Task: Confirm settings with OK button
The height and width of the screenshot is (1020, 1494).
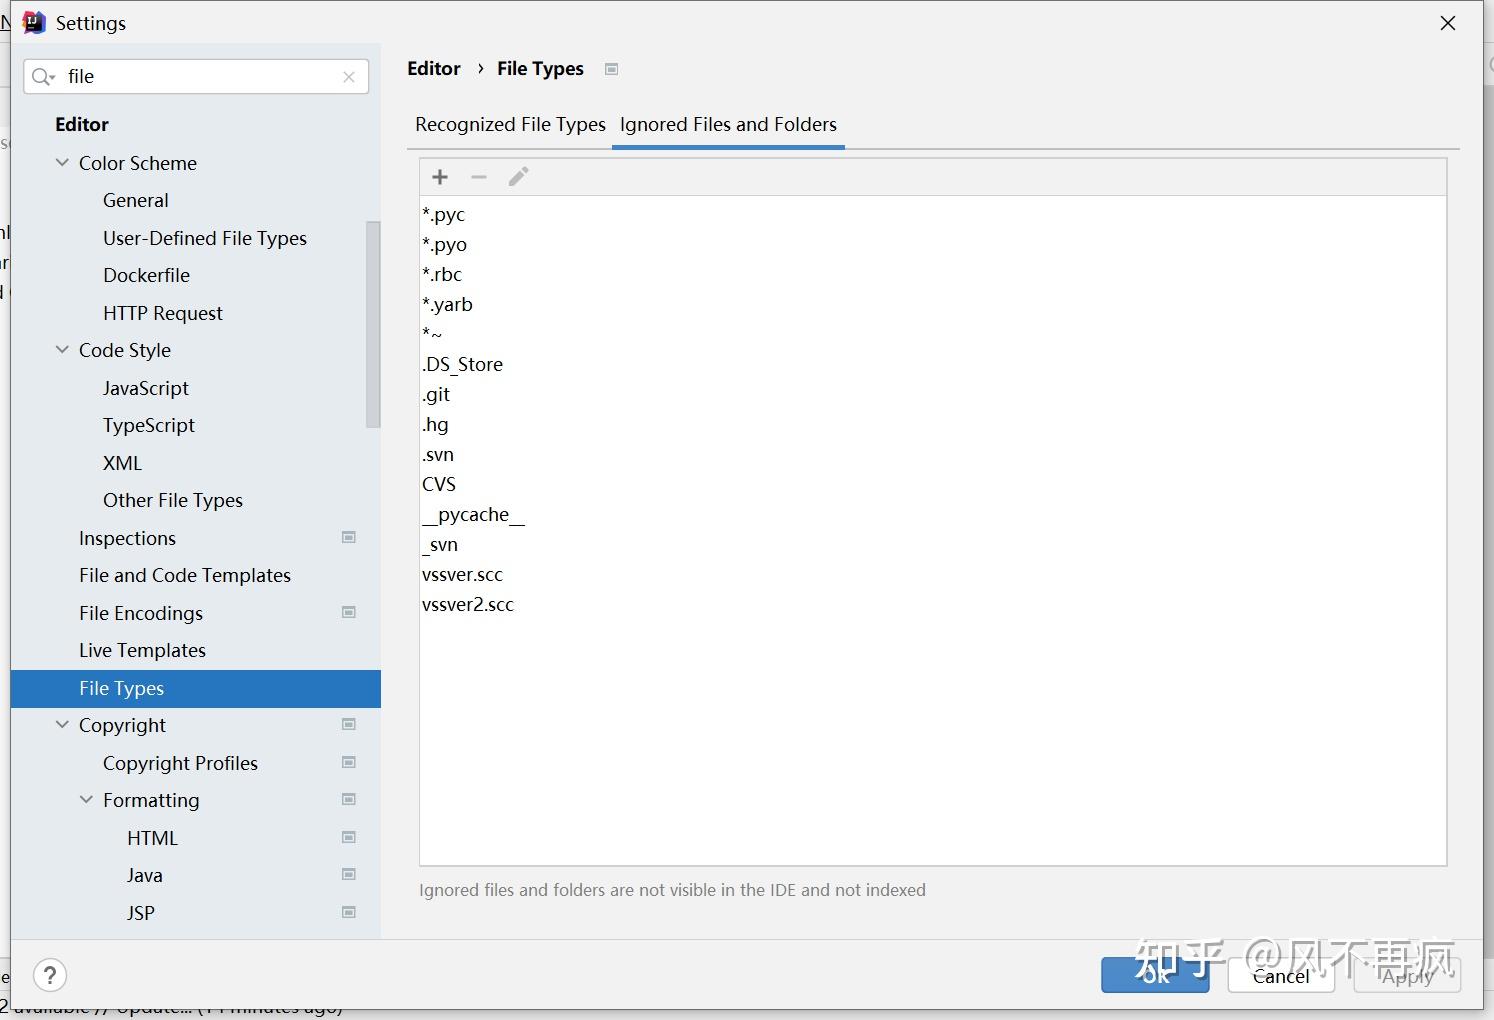Action: click(1155, 975)
